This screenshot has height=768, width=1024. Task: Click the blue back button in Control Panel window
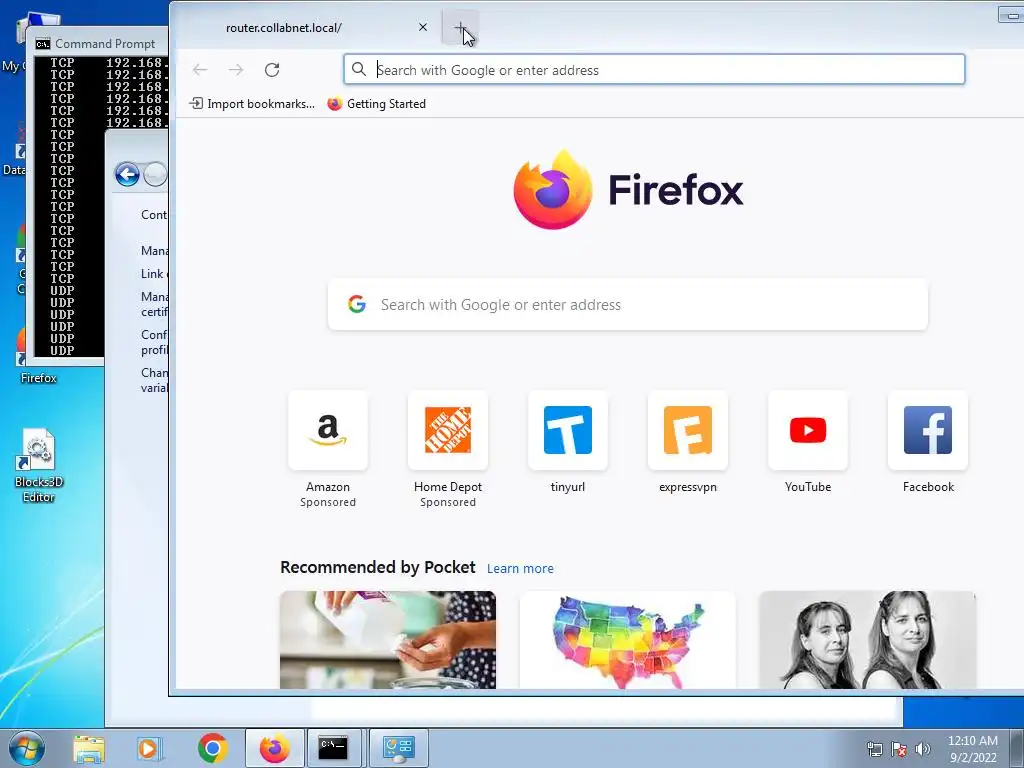click(127, 174)
